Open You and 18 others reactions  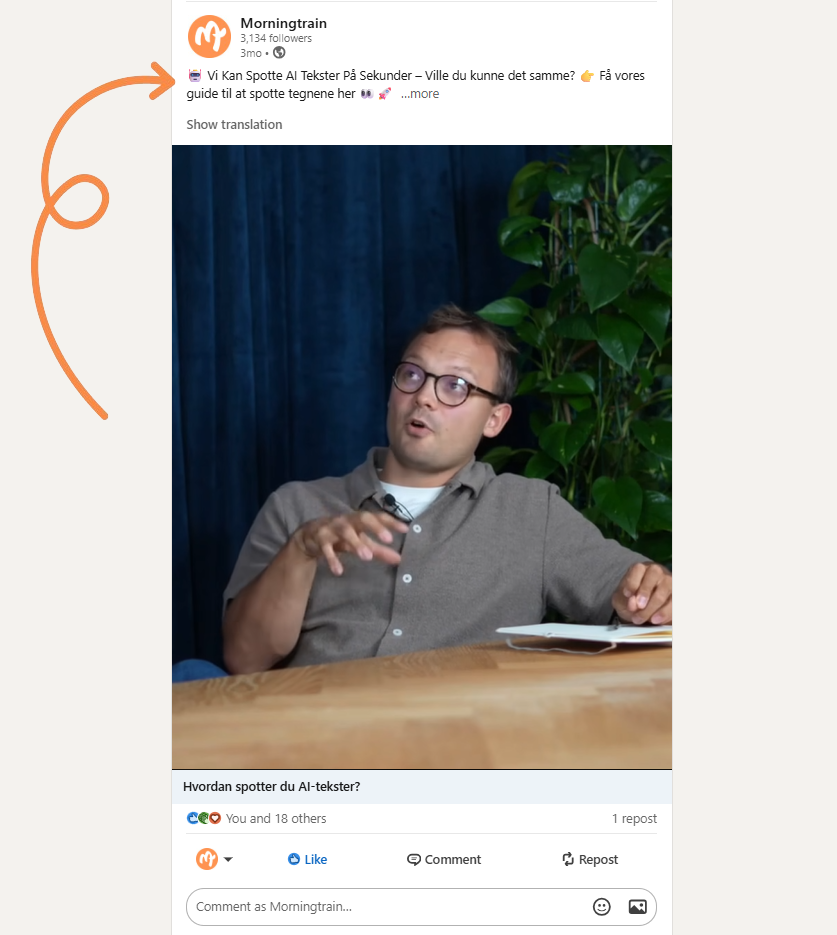276,819
